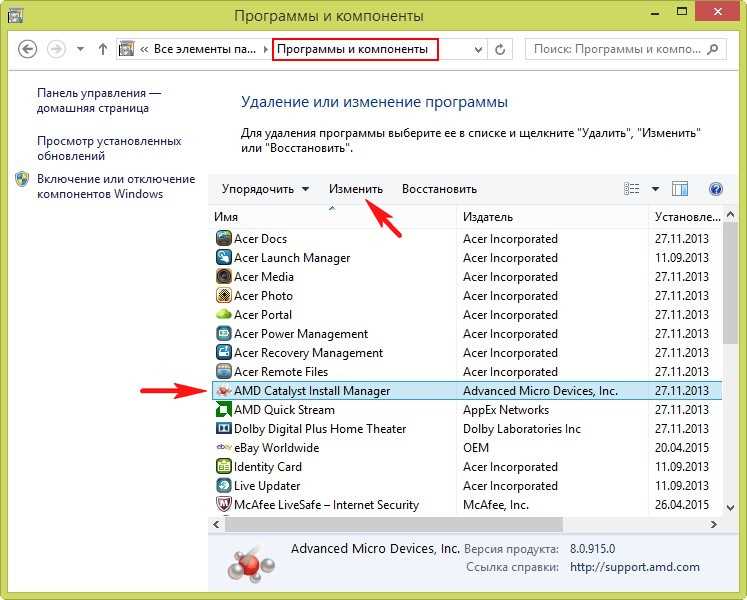The width and height of the screenshot is (747, 600).
Task: Click 'Все элементы па...' breadcrumb
Action: coord(204,49)
